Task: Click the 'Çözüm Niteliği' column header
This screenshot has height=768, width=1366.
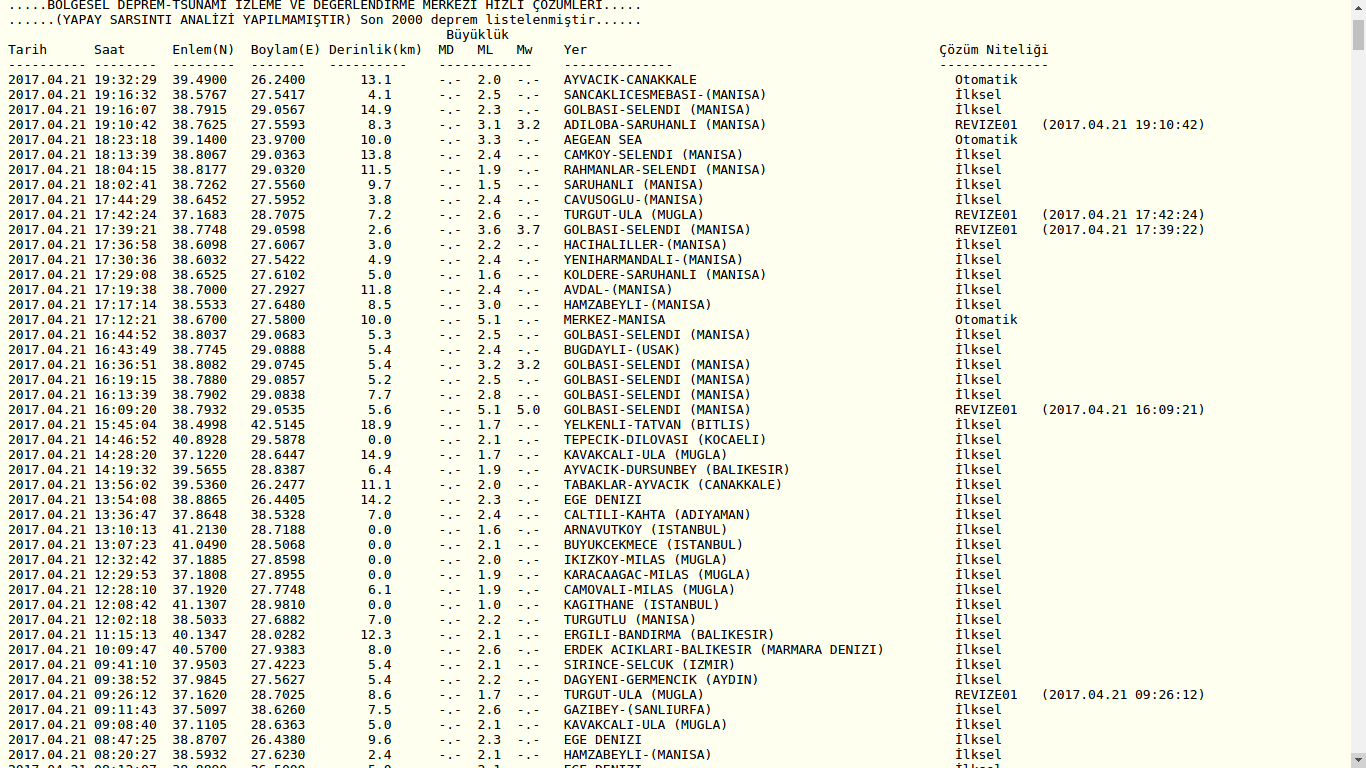Action: coord(993,50)
